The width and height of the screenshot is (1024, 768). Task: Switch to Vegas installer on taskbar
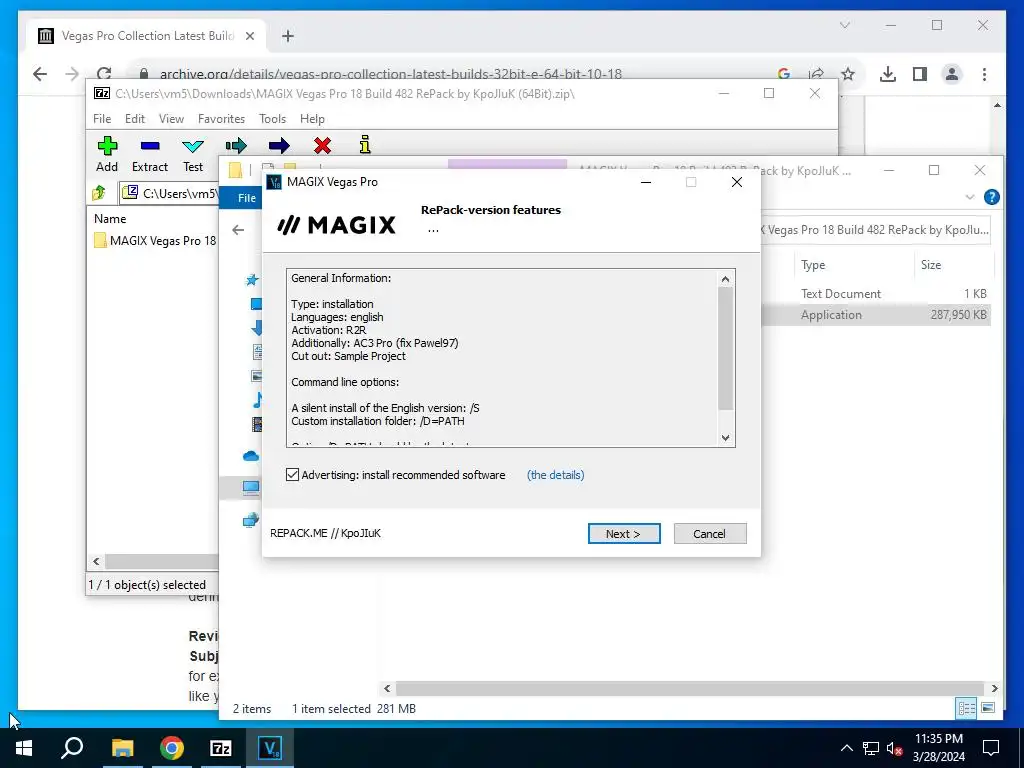(270, 748)
